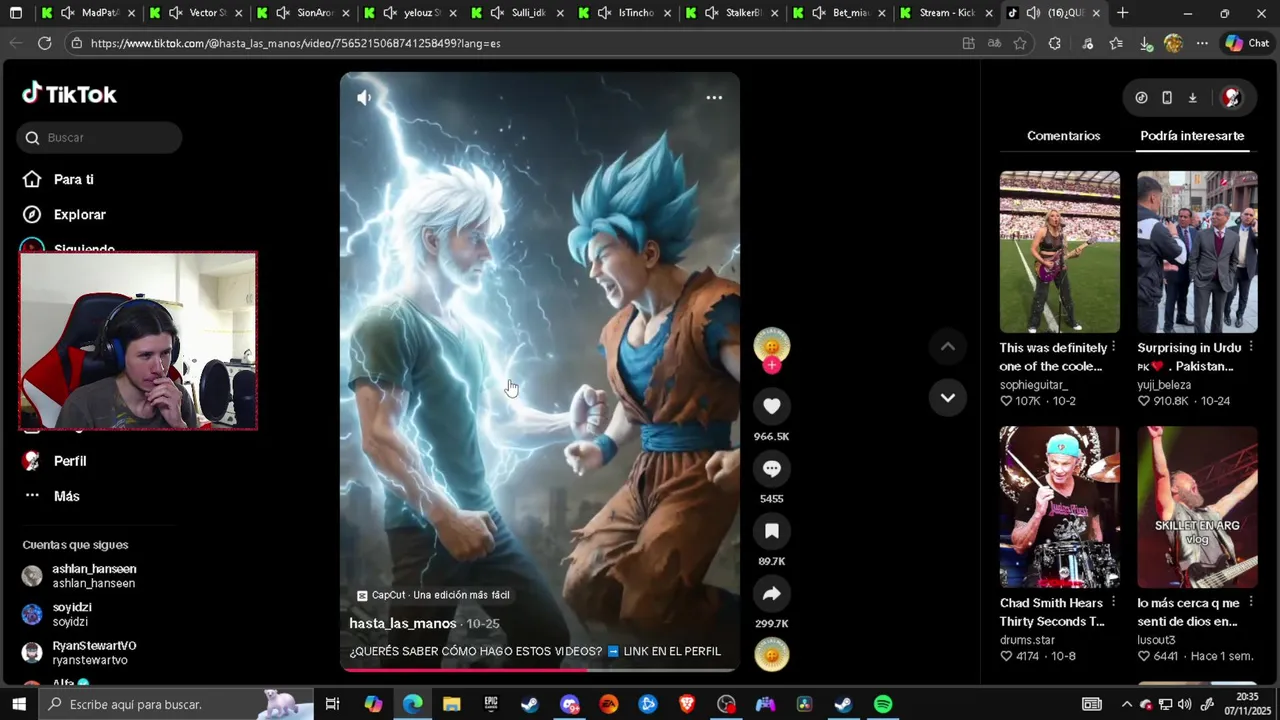The height and width of the screenshot is (720, 1280).
Task: Mute the TikTok video sound
Action: point(364,97)
